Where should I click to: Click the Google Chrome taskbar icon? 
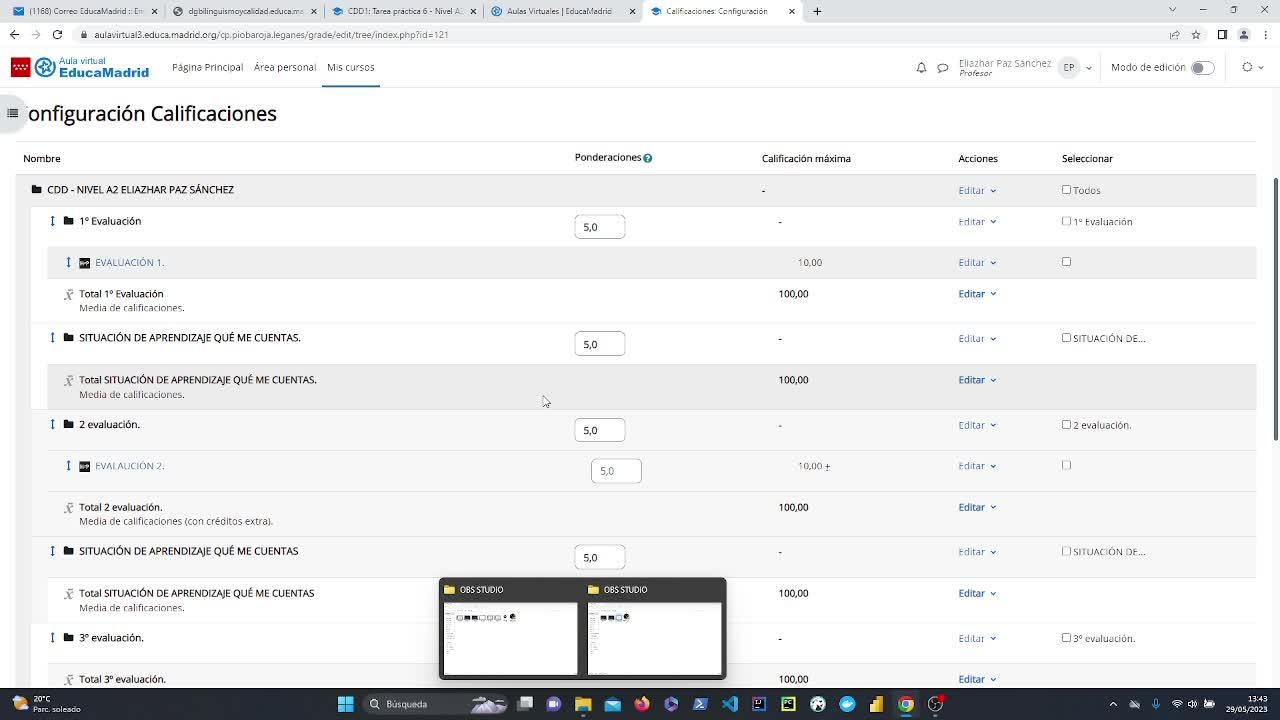[906, 704]
